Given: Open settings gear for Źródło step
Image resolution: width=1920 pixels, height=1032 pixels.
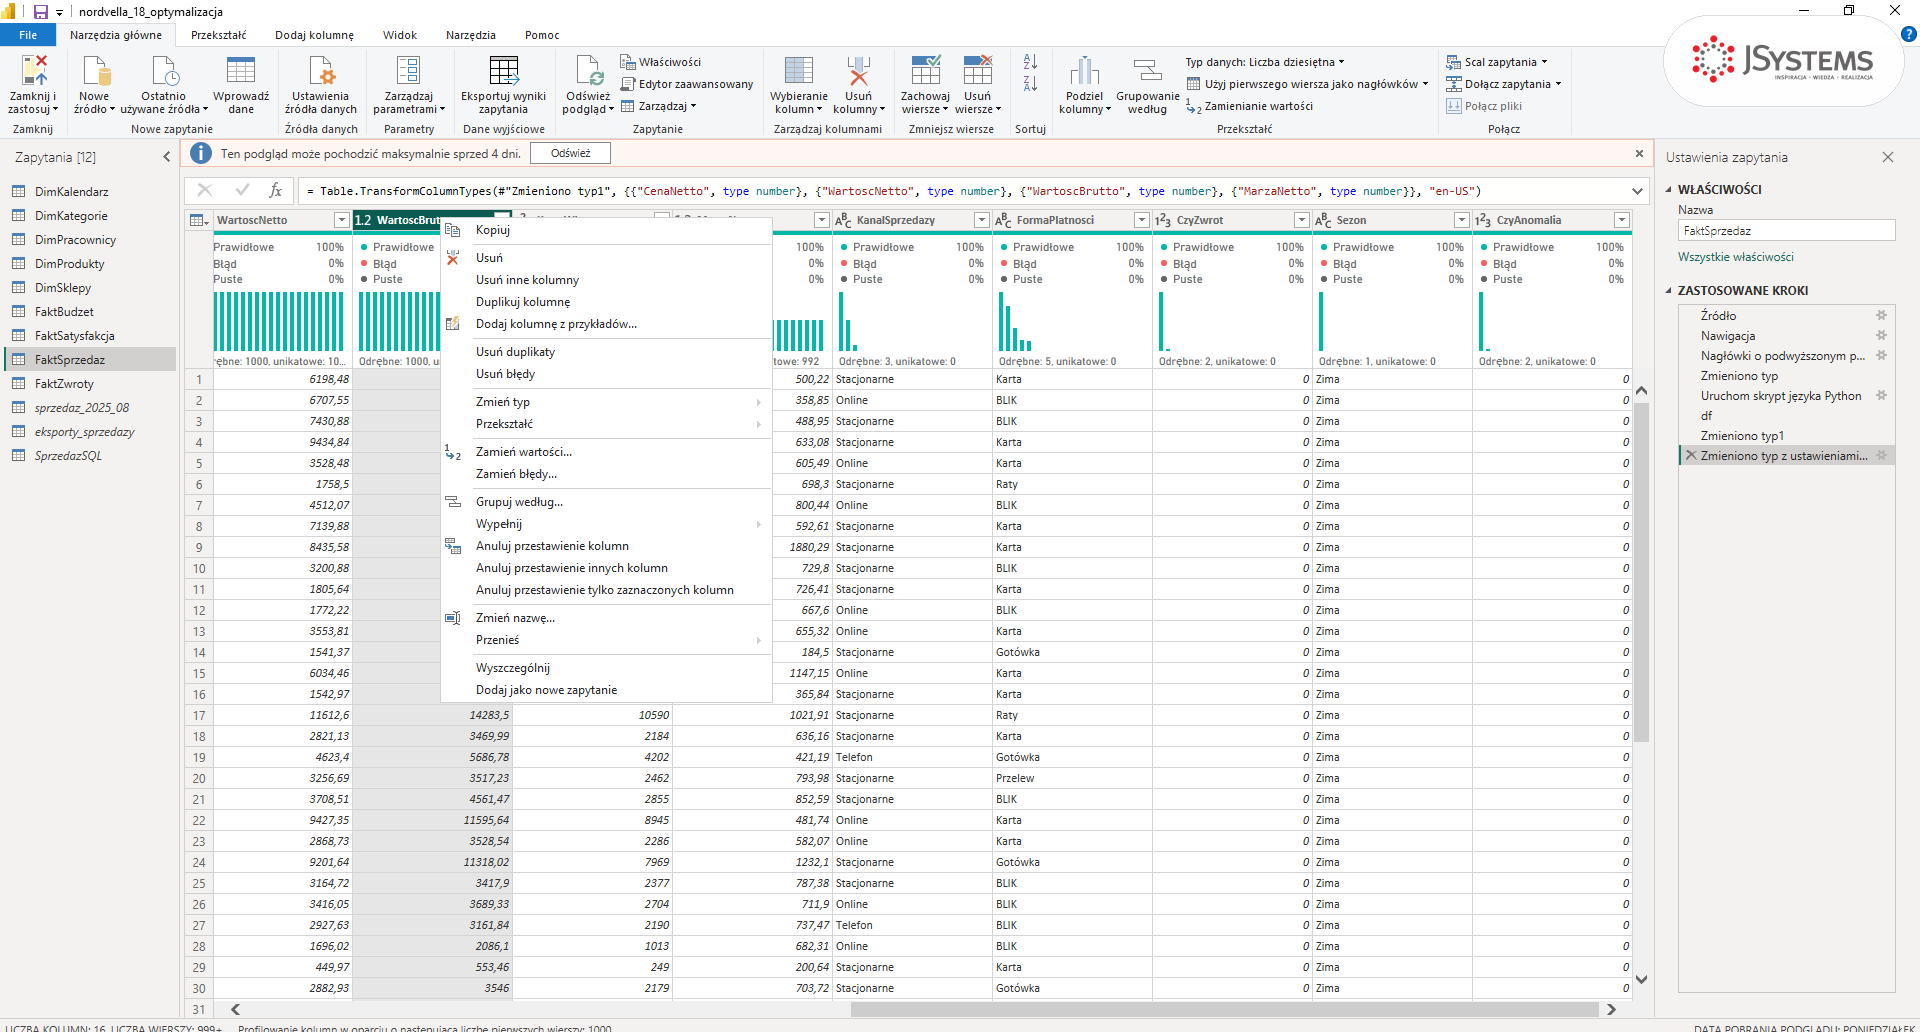Looking at the screenshot, I should coord(1881,315).
